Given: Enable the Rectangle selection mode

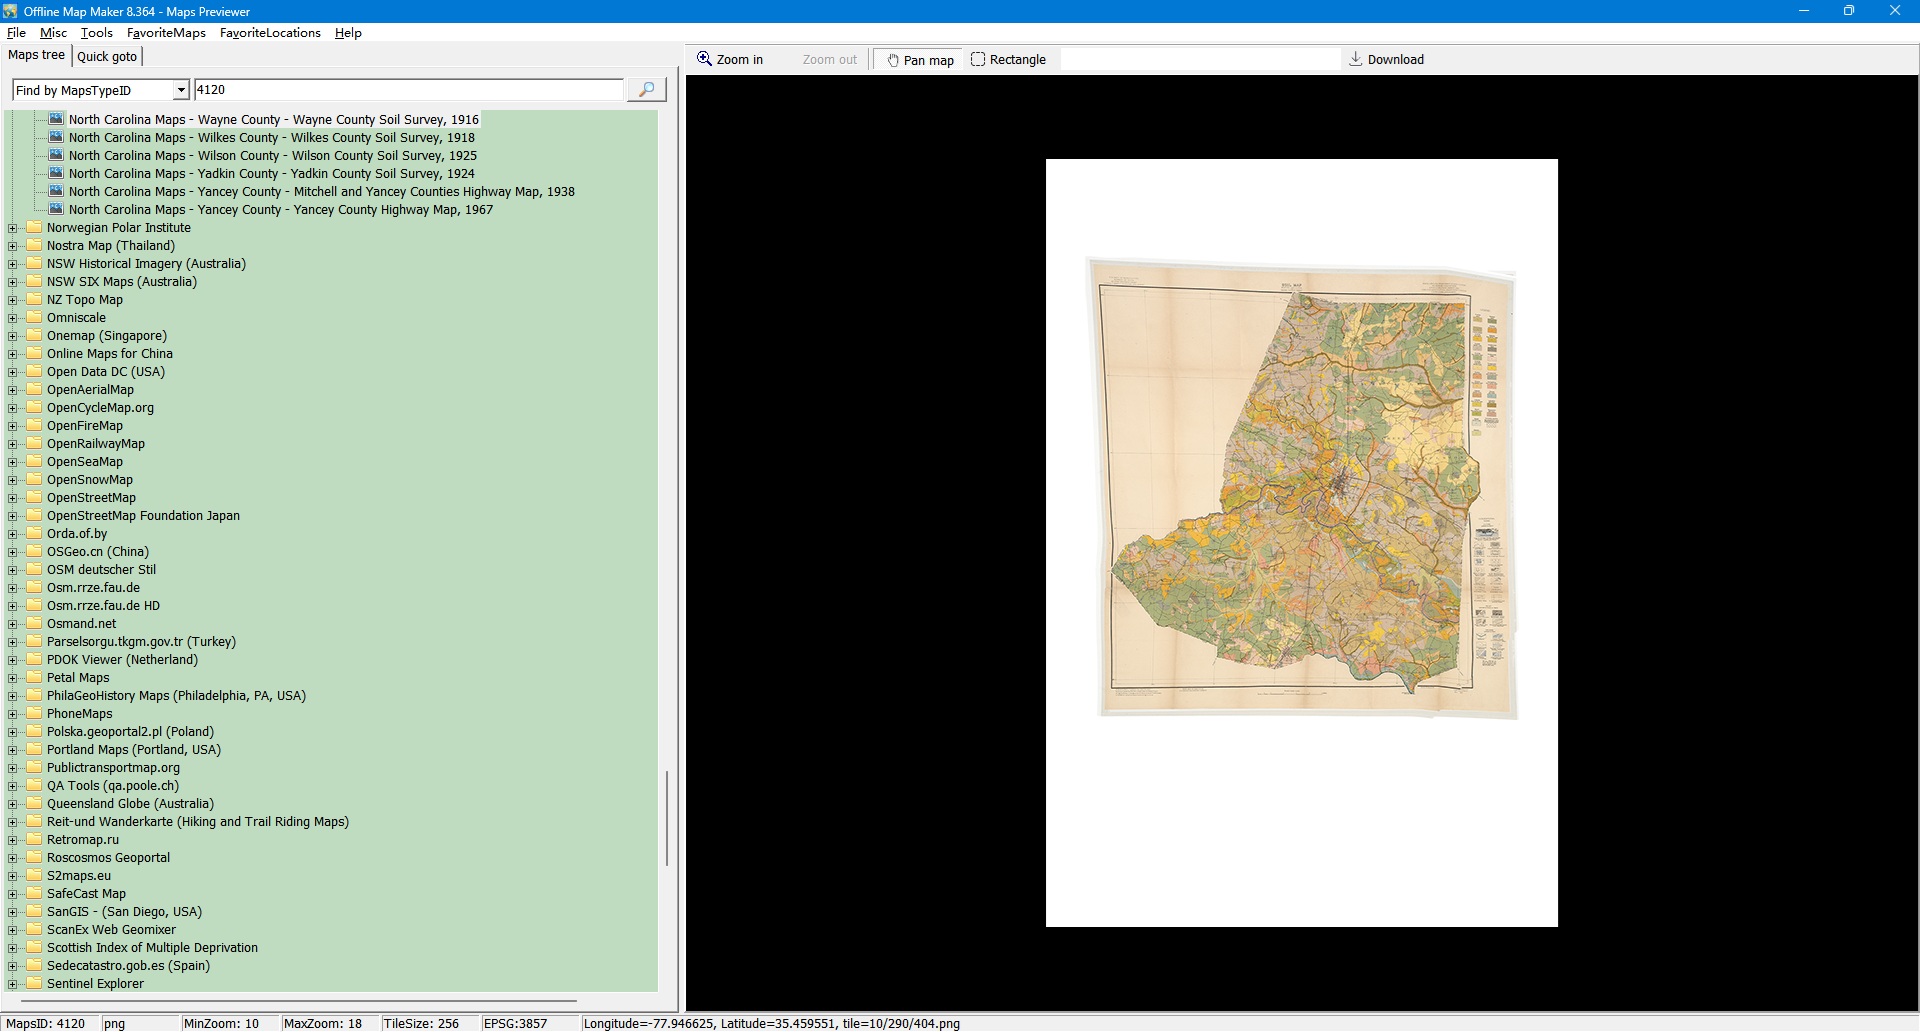Looking at the screenshot, I should tap(1008, 60).
